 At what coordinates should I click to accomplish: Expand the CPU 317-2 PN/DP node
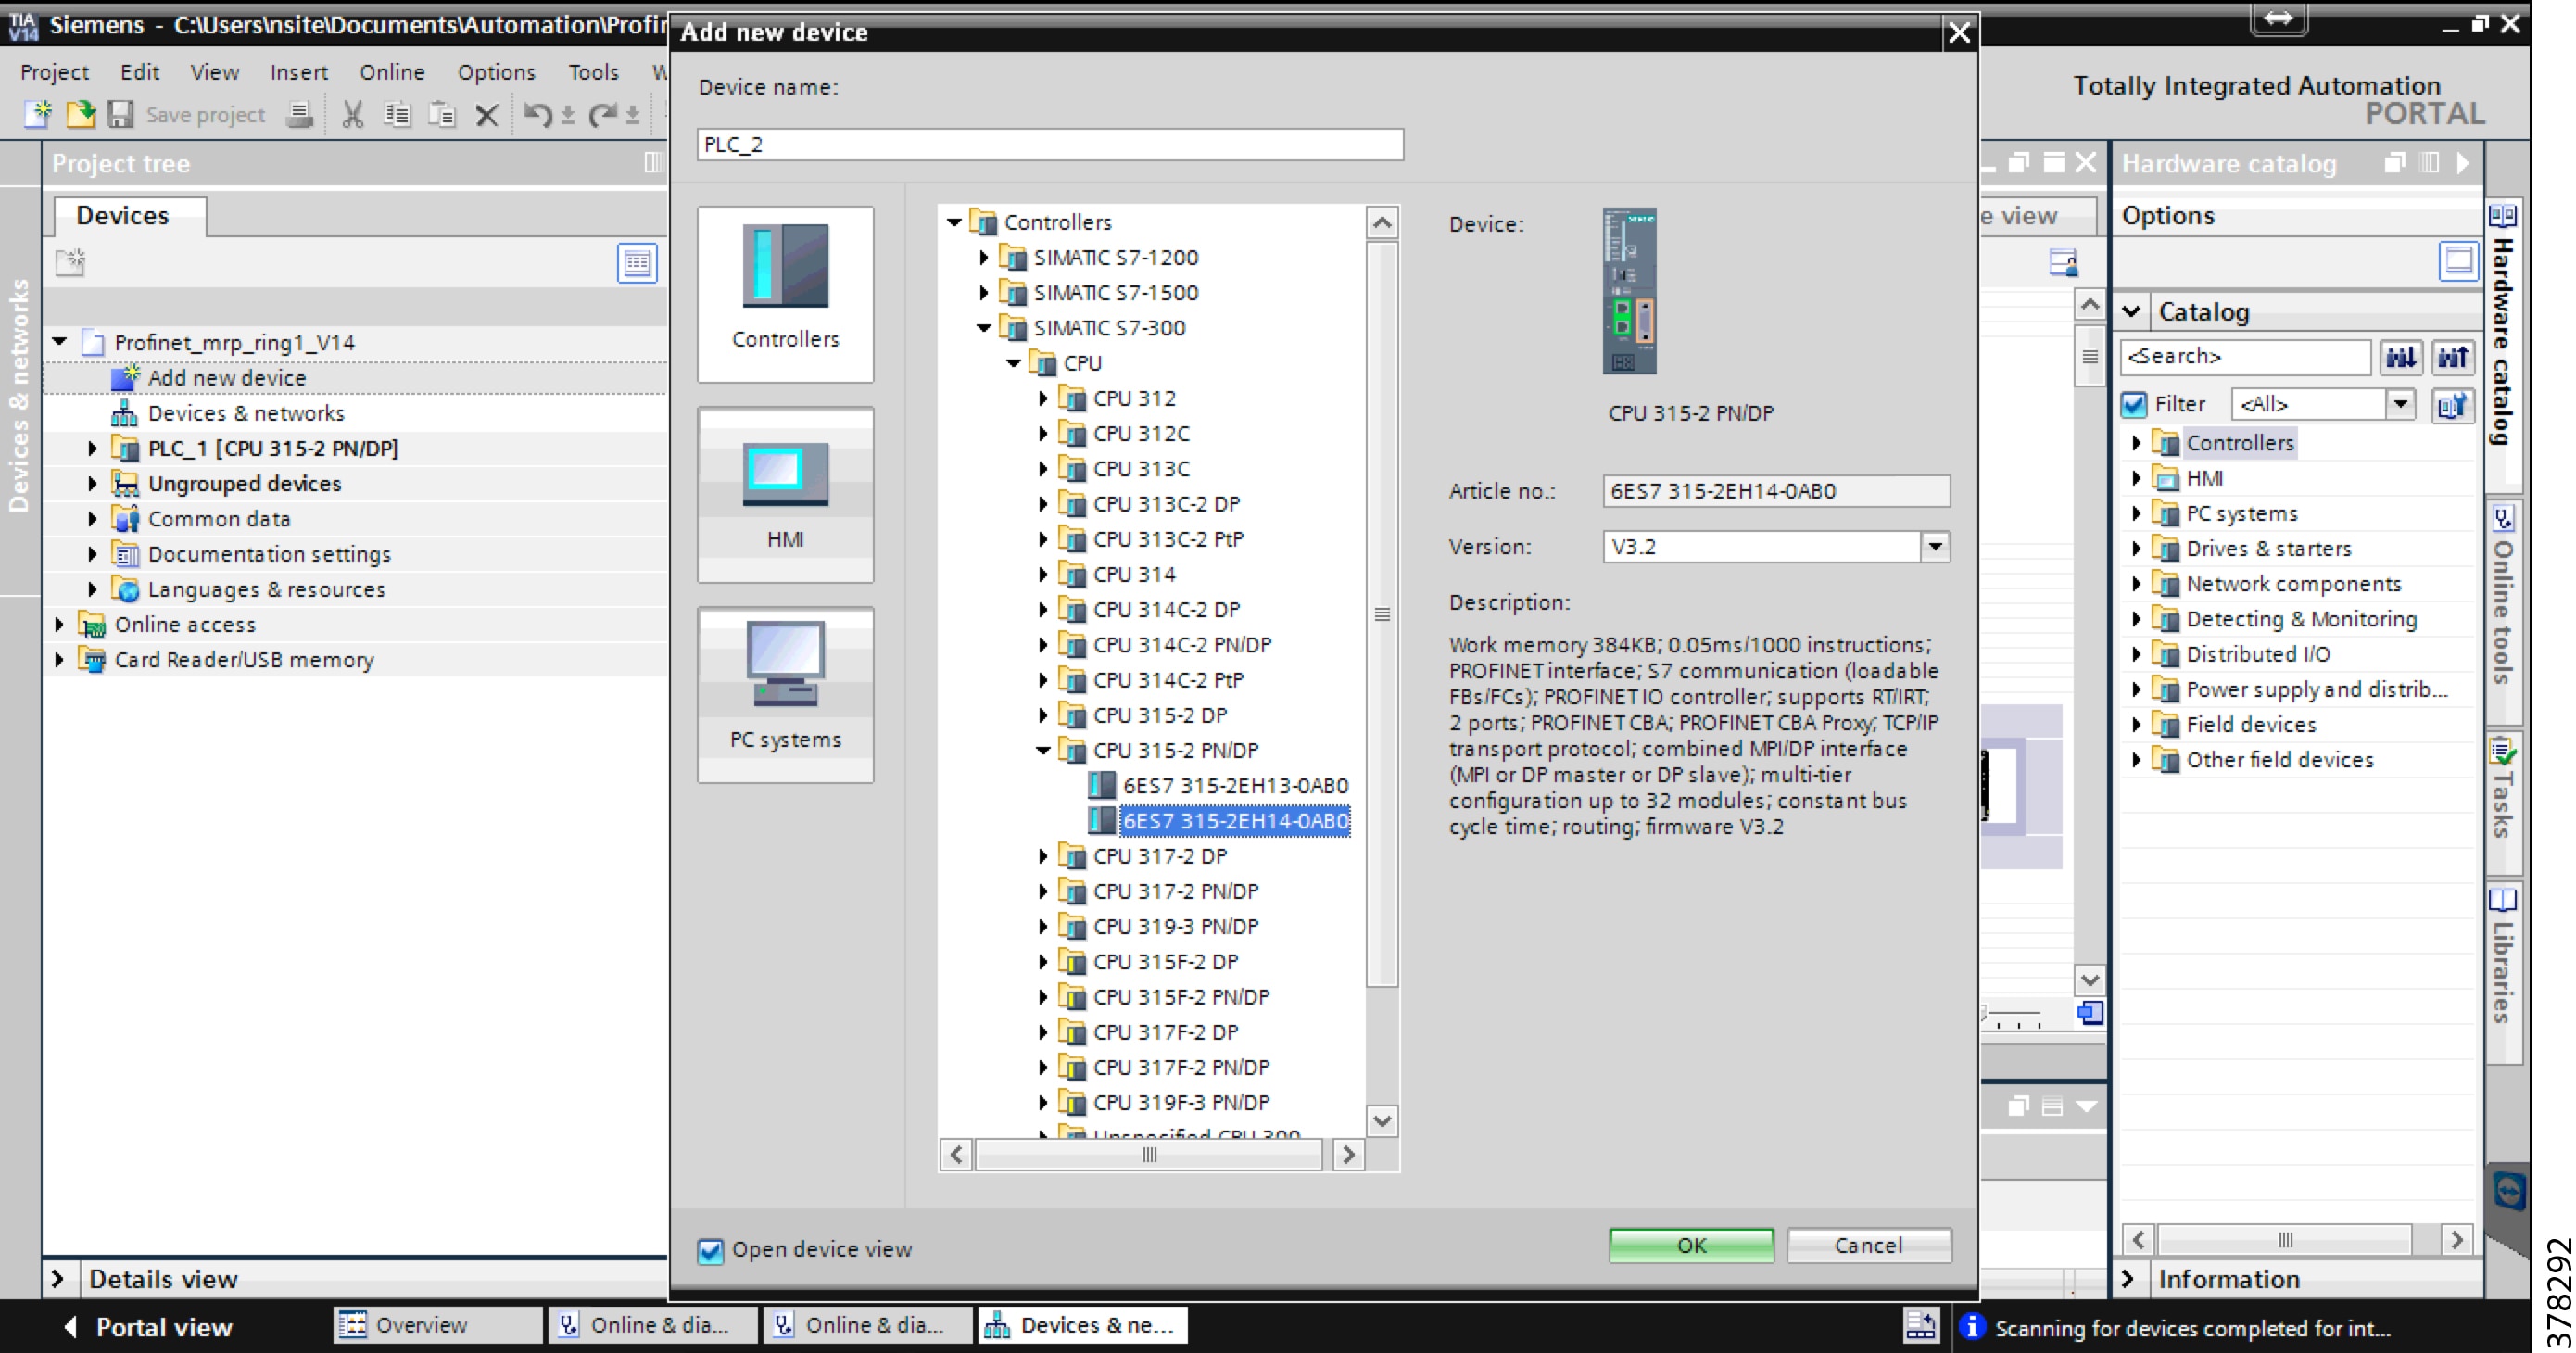coord(1042,892)
